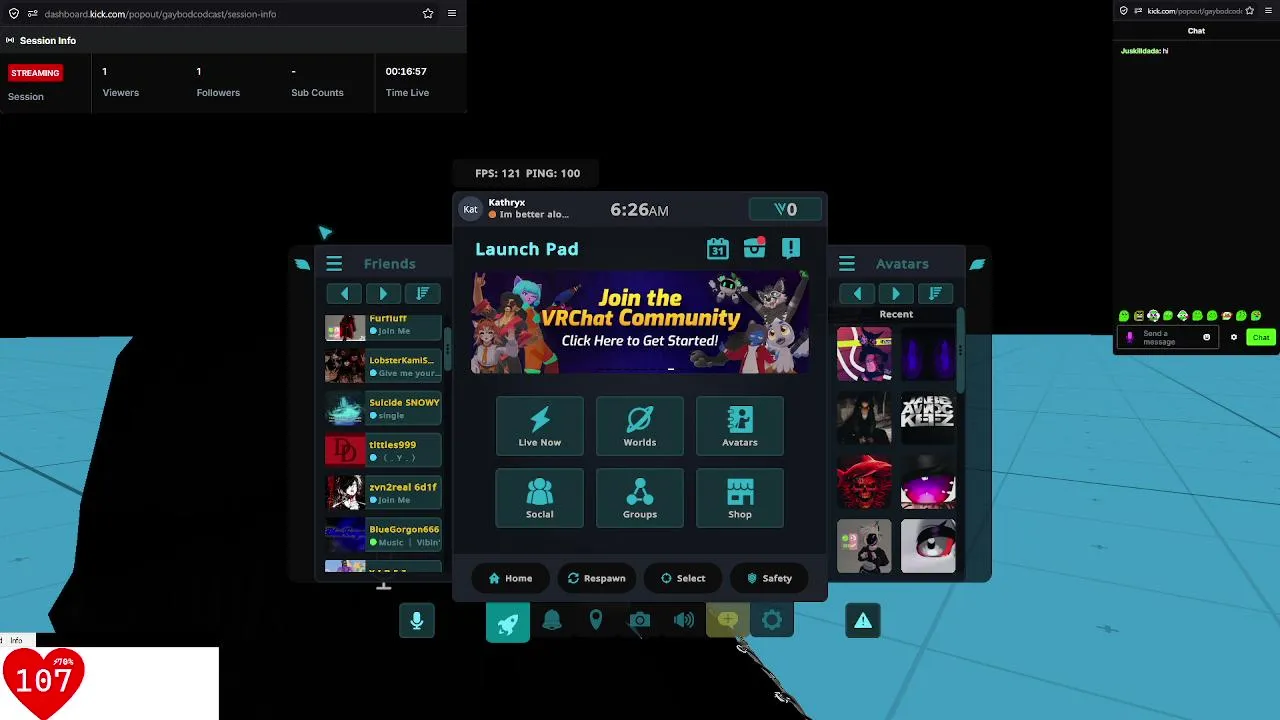Open the Shop tile
This screenshot has width=1280, height=720.
(740, 498)
